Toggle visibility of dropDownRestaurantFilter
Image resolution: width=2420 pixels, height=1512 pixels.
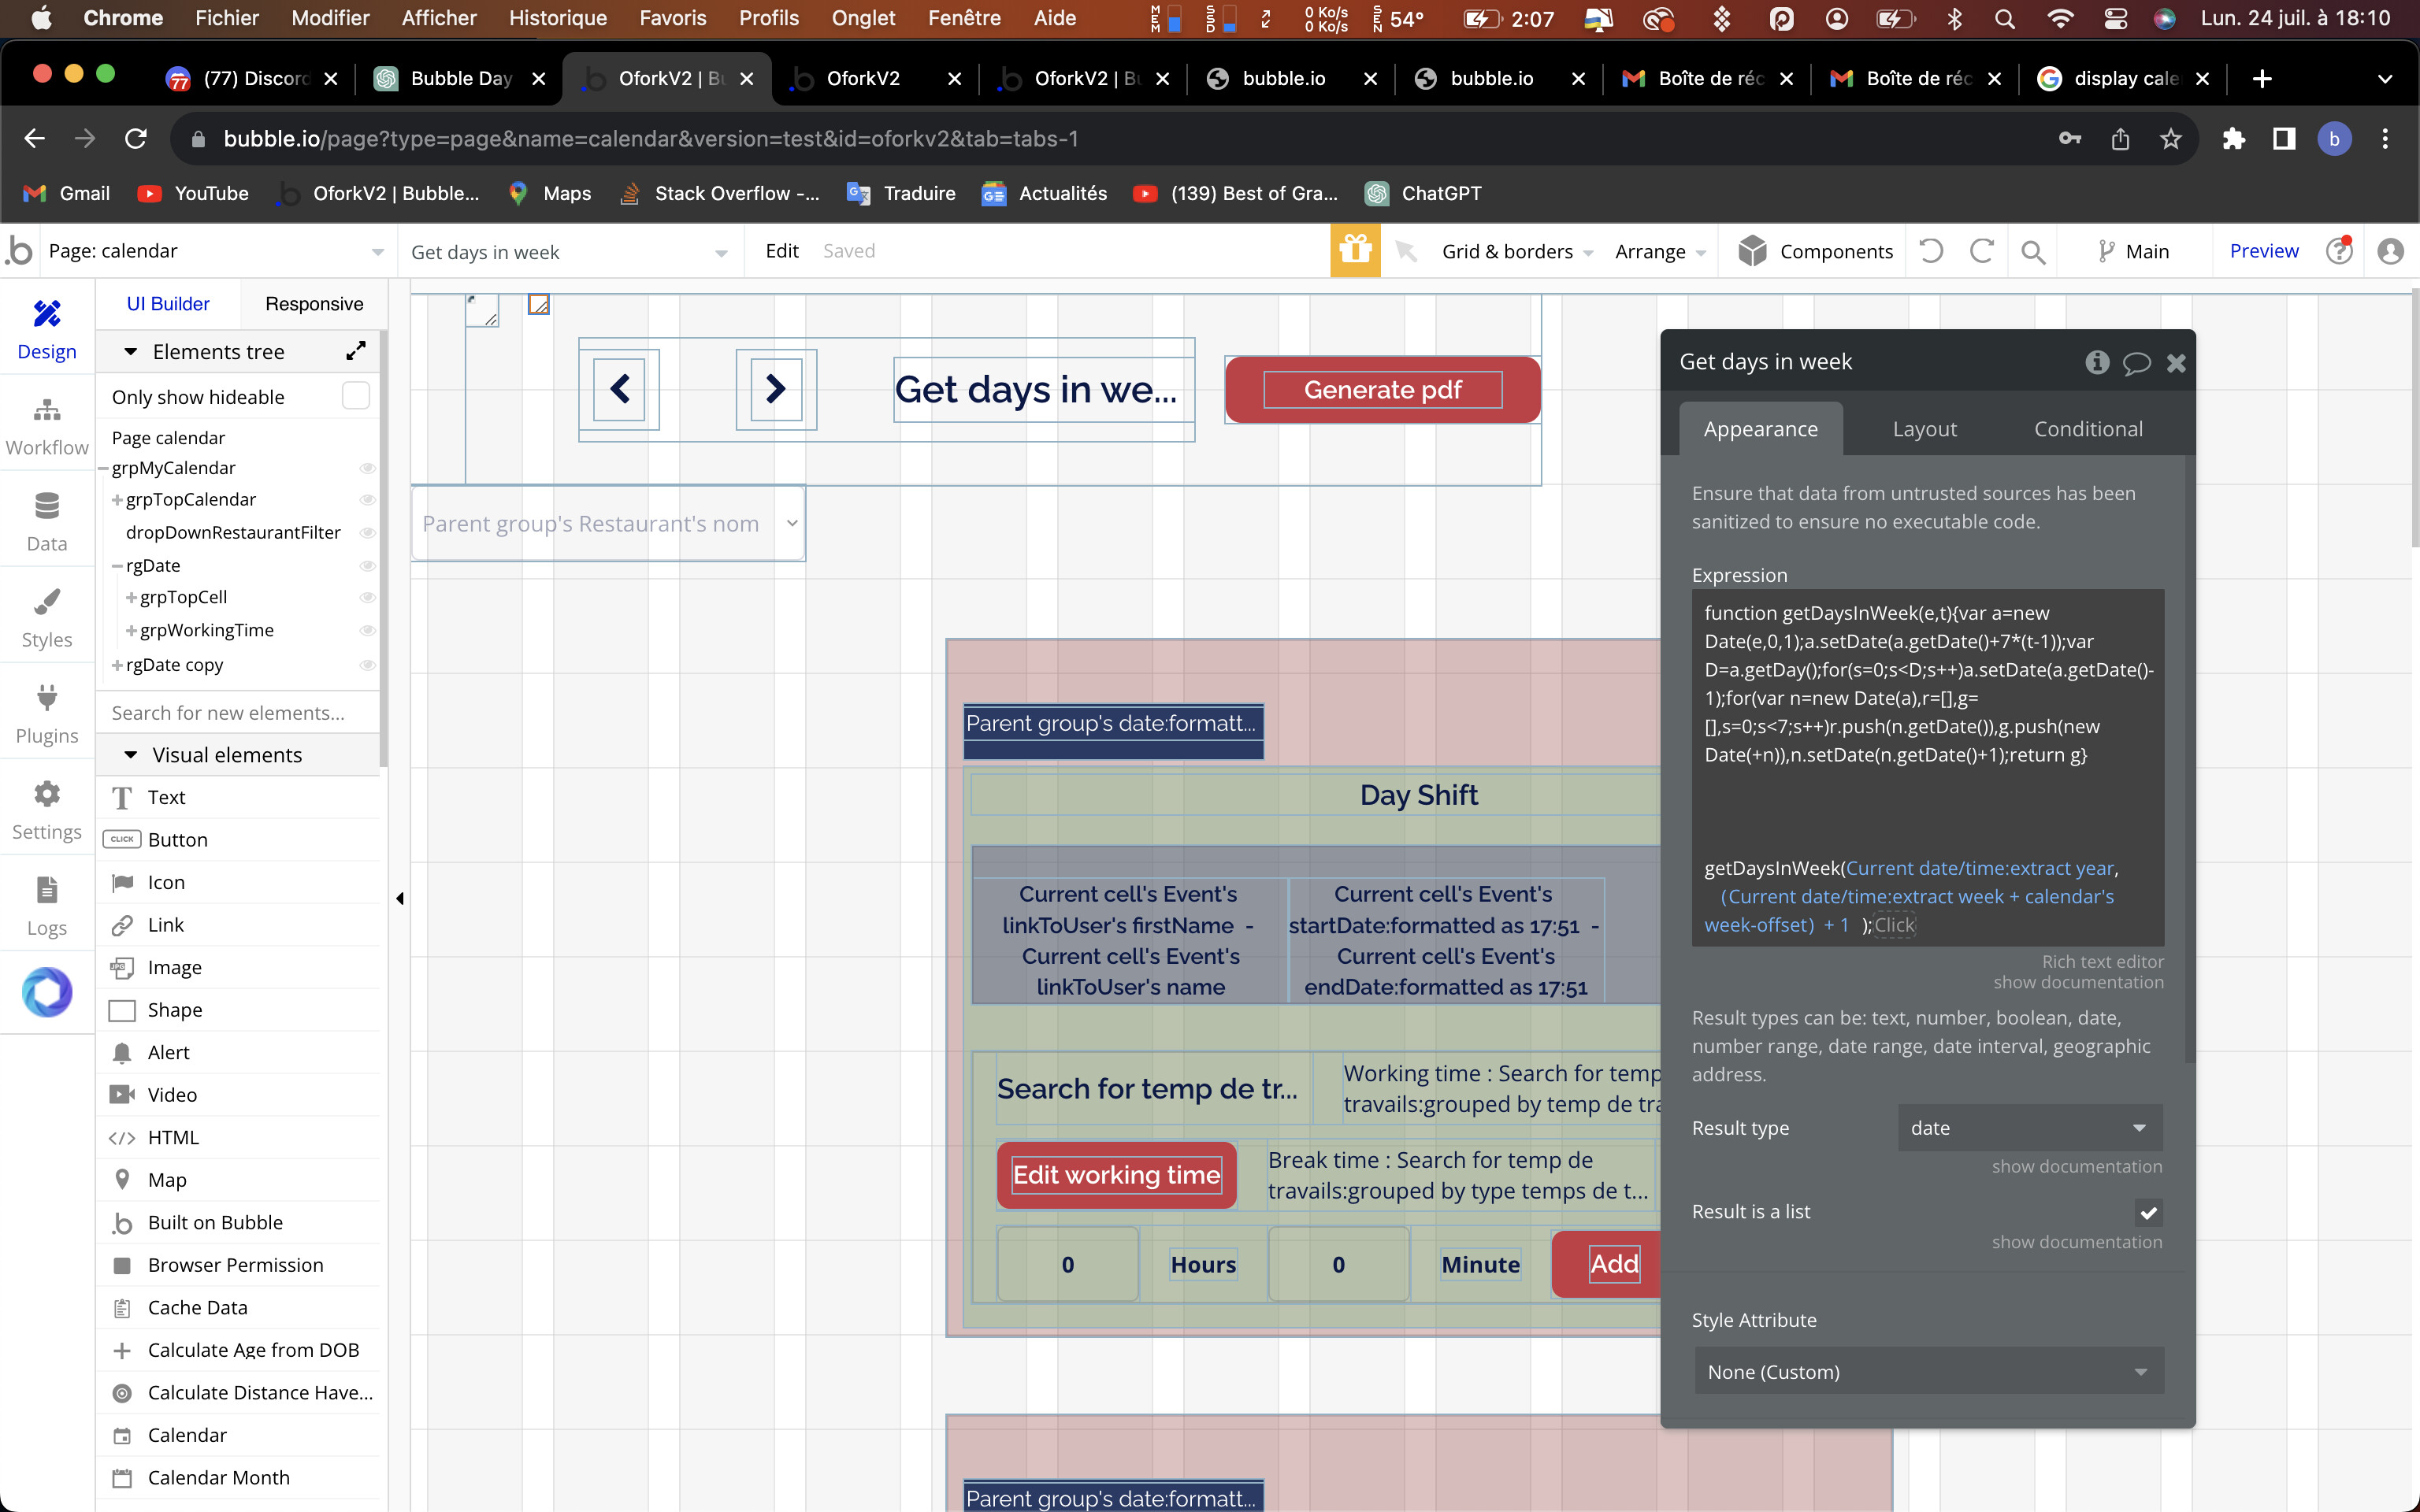tap(367, 533)
